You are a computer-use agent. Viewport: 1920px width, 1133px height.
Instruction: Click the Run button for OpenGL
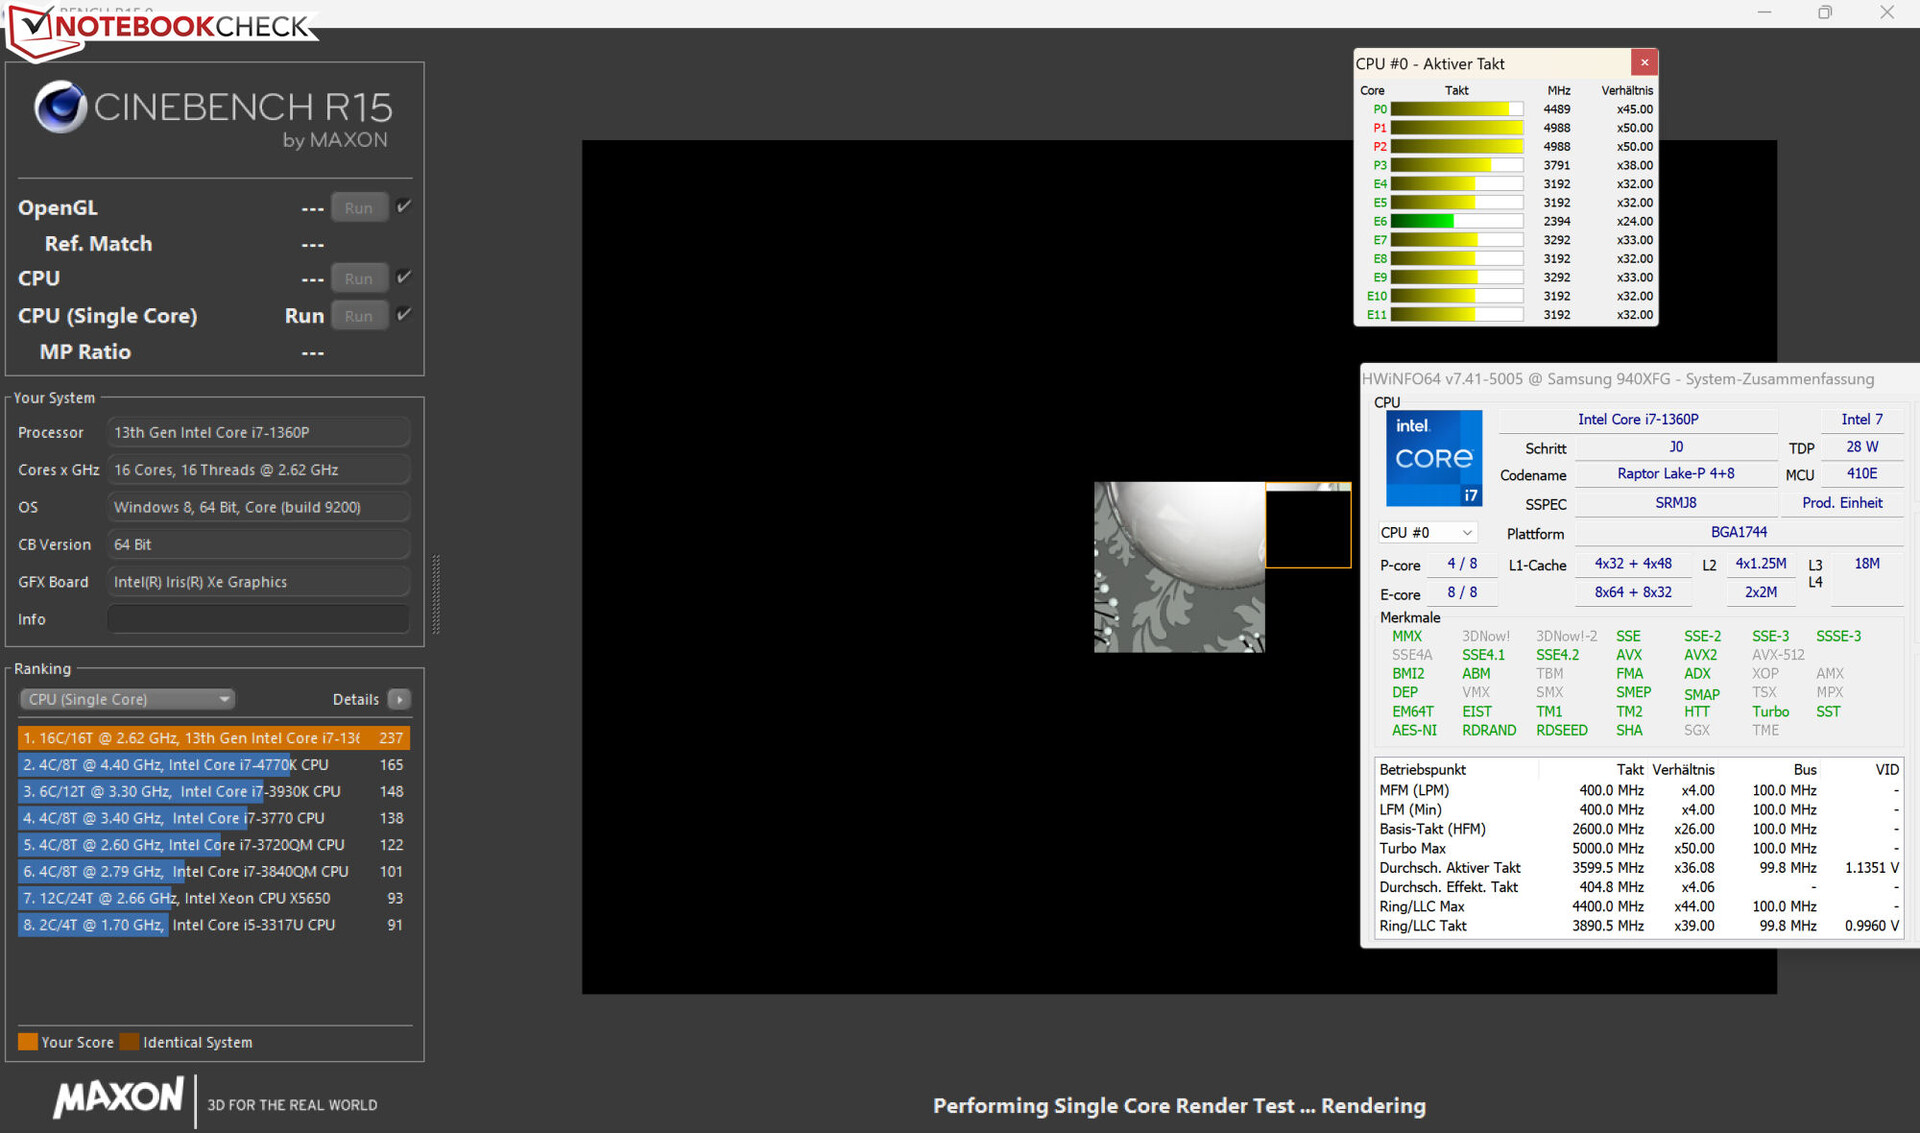pos(359,208)
